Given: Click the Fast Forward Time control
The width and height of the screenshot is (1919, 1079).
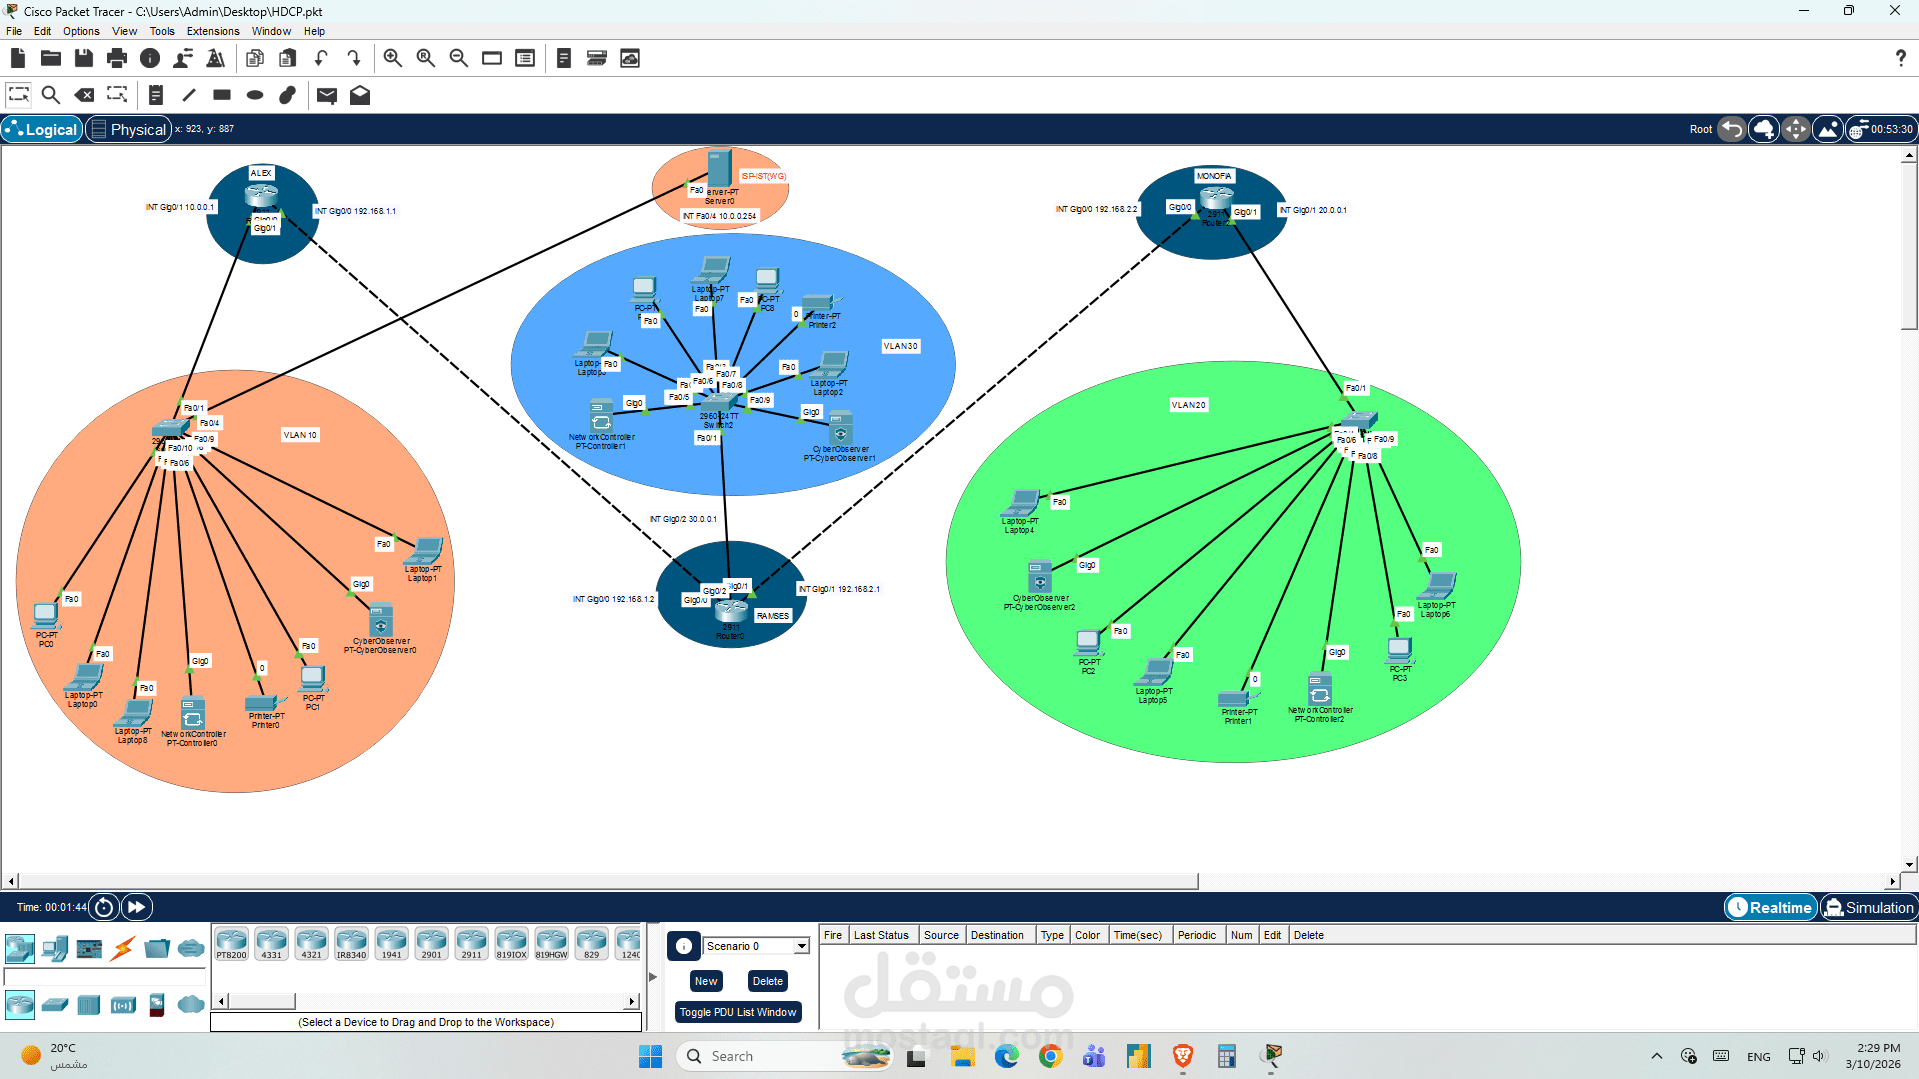Looking at the screenshot, I should pos(136,907).
